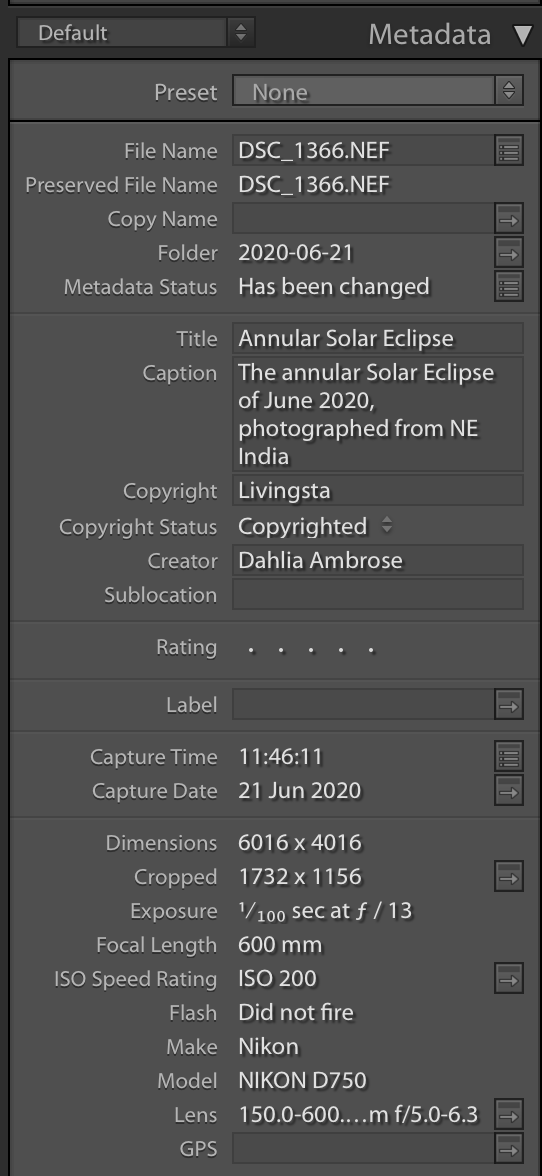Open the Preset None dropdown
Viewport: 542px width, 1176px height.
(378, 92)
